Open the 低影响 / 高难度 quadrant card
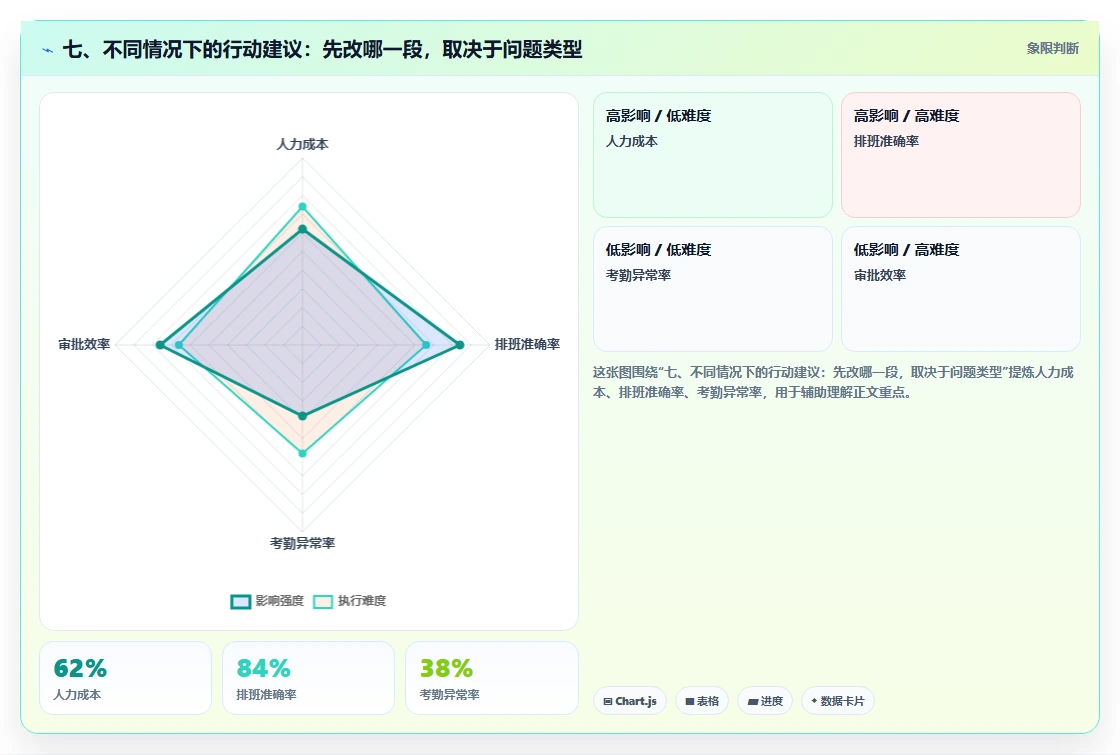Screen dimensions: 1120x755 [961, 289]
